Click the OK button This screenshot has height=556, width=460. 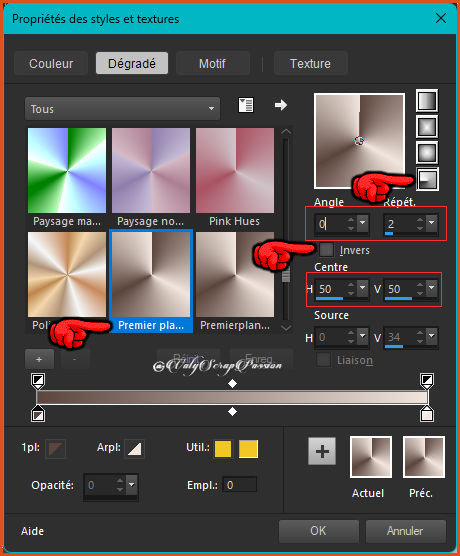point(318,531)
